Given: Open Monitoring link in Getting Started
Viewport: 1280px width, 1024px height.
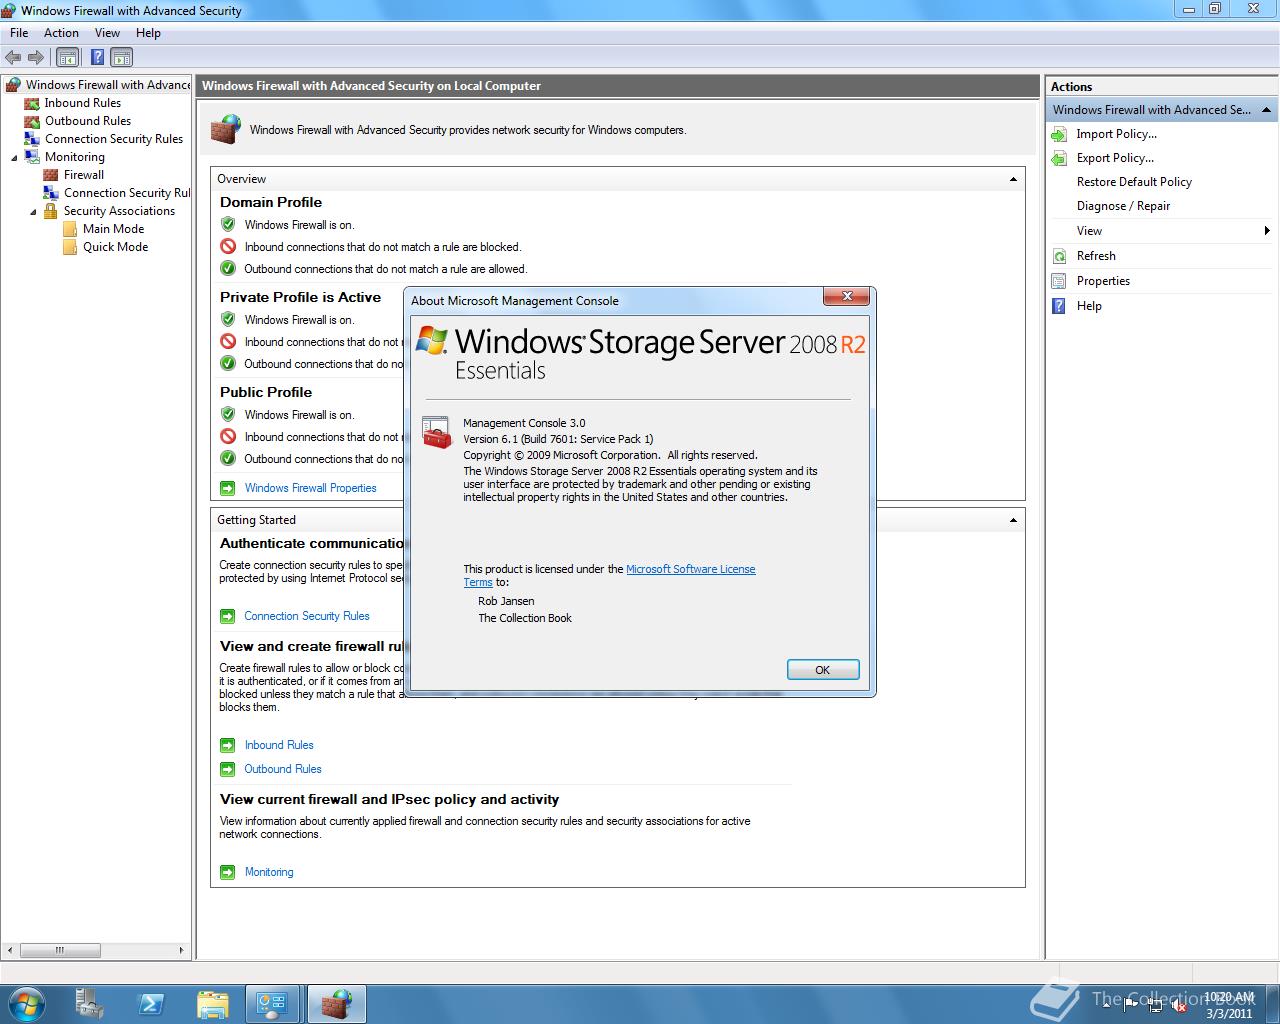Looking at the screenshot, I should tap(269, 872).
